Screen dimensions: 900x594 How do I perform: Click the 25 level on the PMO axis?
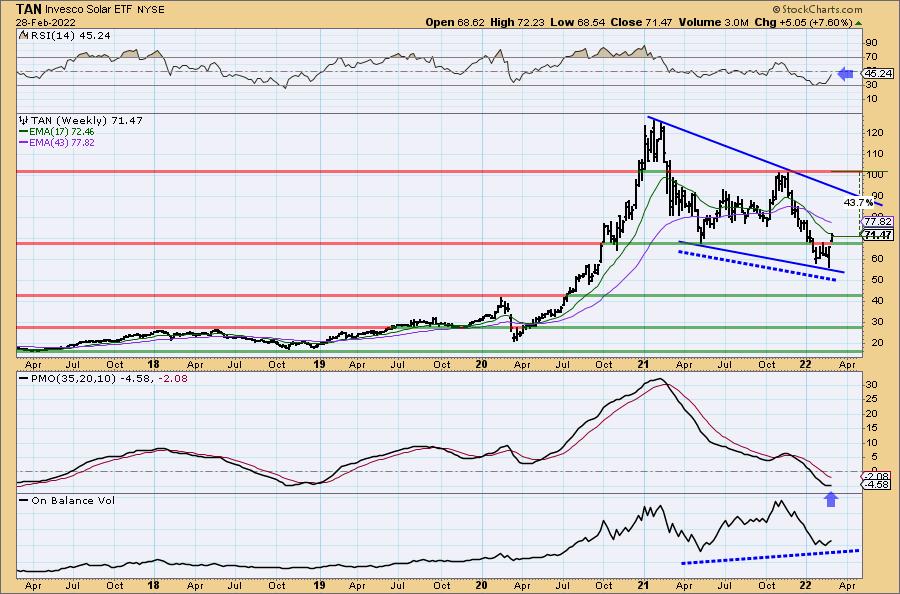click(871, 399)
